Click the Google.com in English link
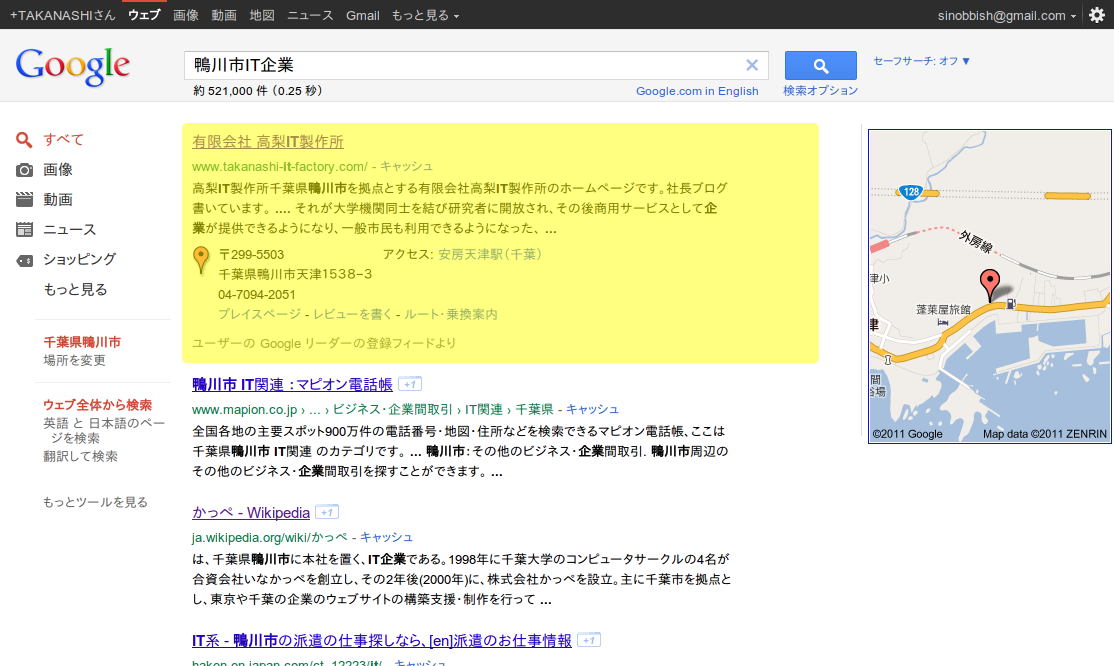Viewport: 1114px width, 666px height. pyautogui.click(x=697, y=91)
